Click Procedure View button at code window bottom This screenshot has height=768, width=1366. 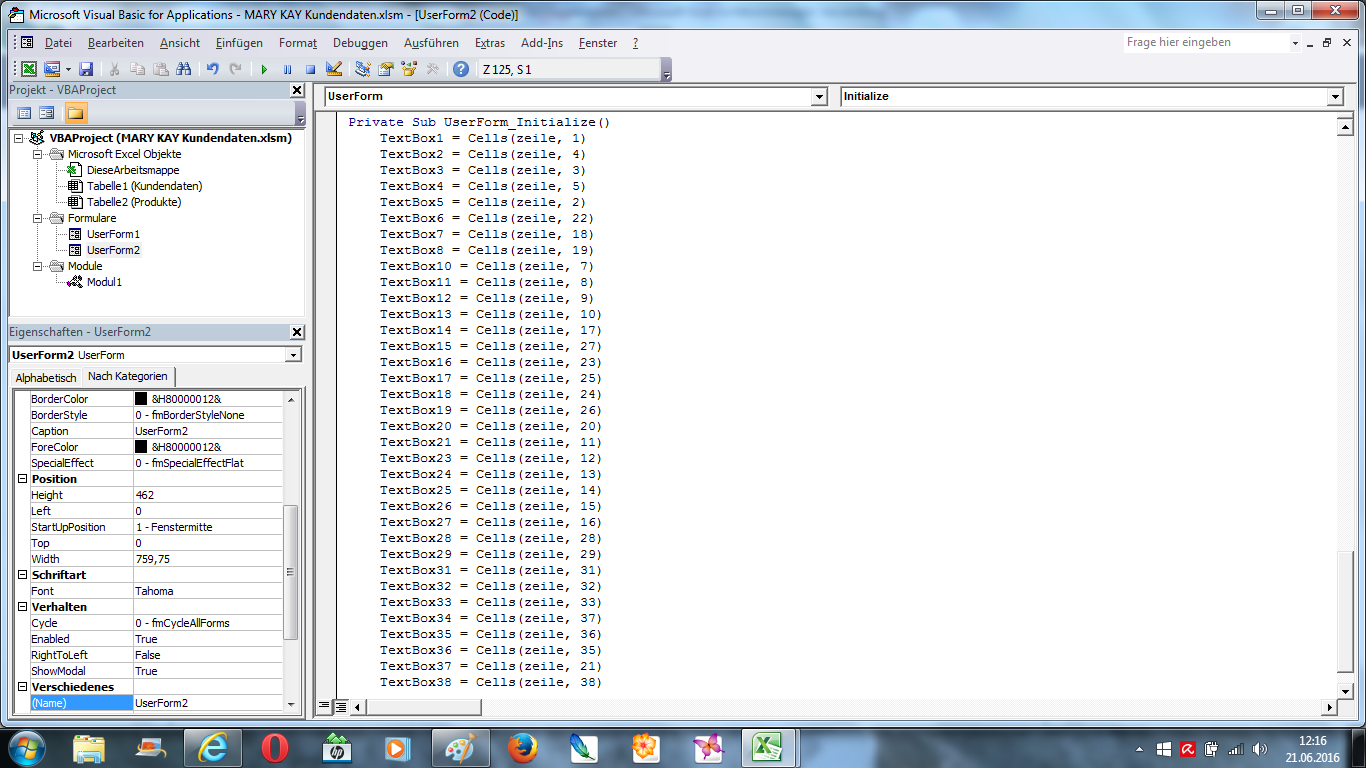(324, 706)
